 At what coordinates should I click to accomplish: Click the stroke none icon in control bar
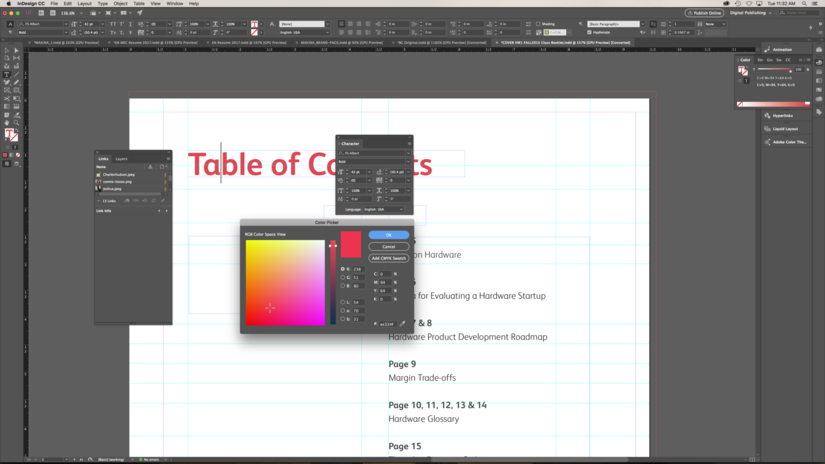pyautogui.click(x=255, y=32)
